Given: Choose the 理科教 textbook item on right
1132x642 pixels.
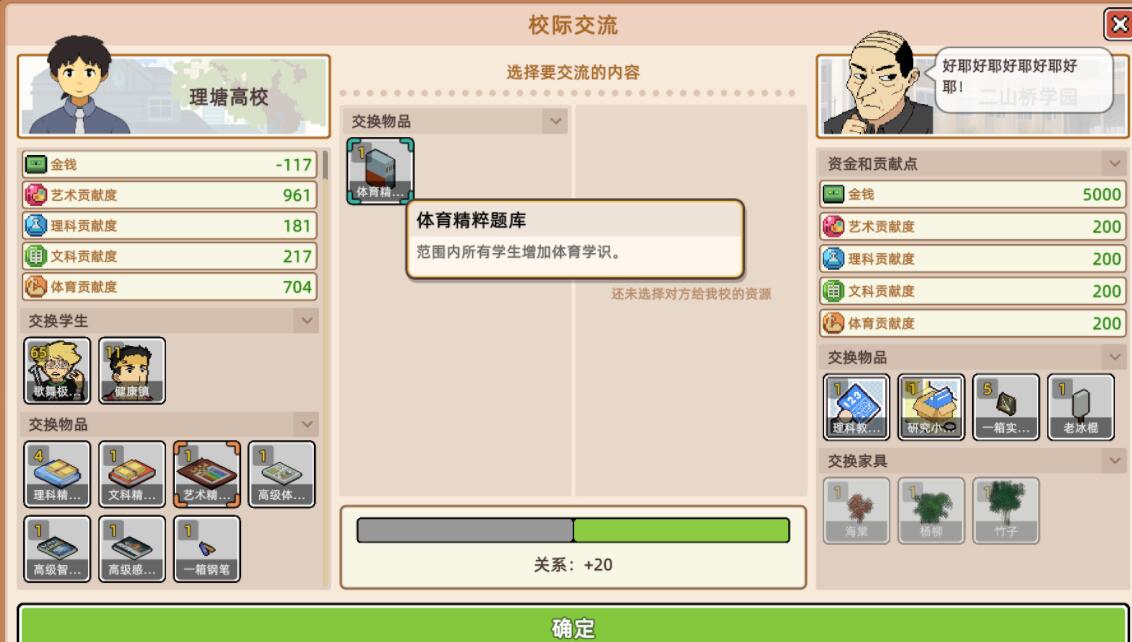Looking at the screenshot, I should click(856, 407).
